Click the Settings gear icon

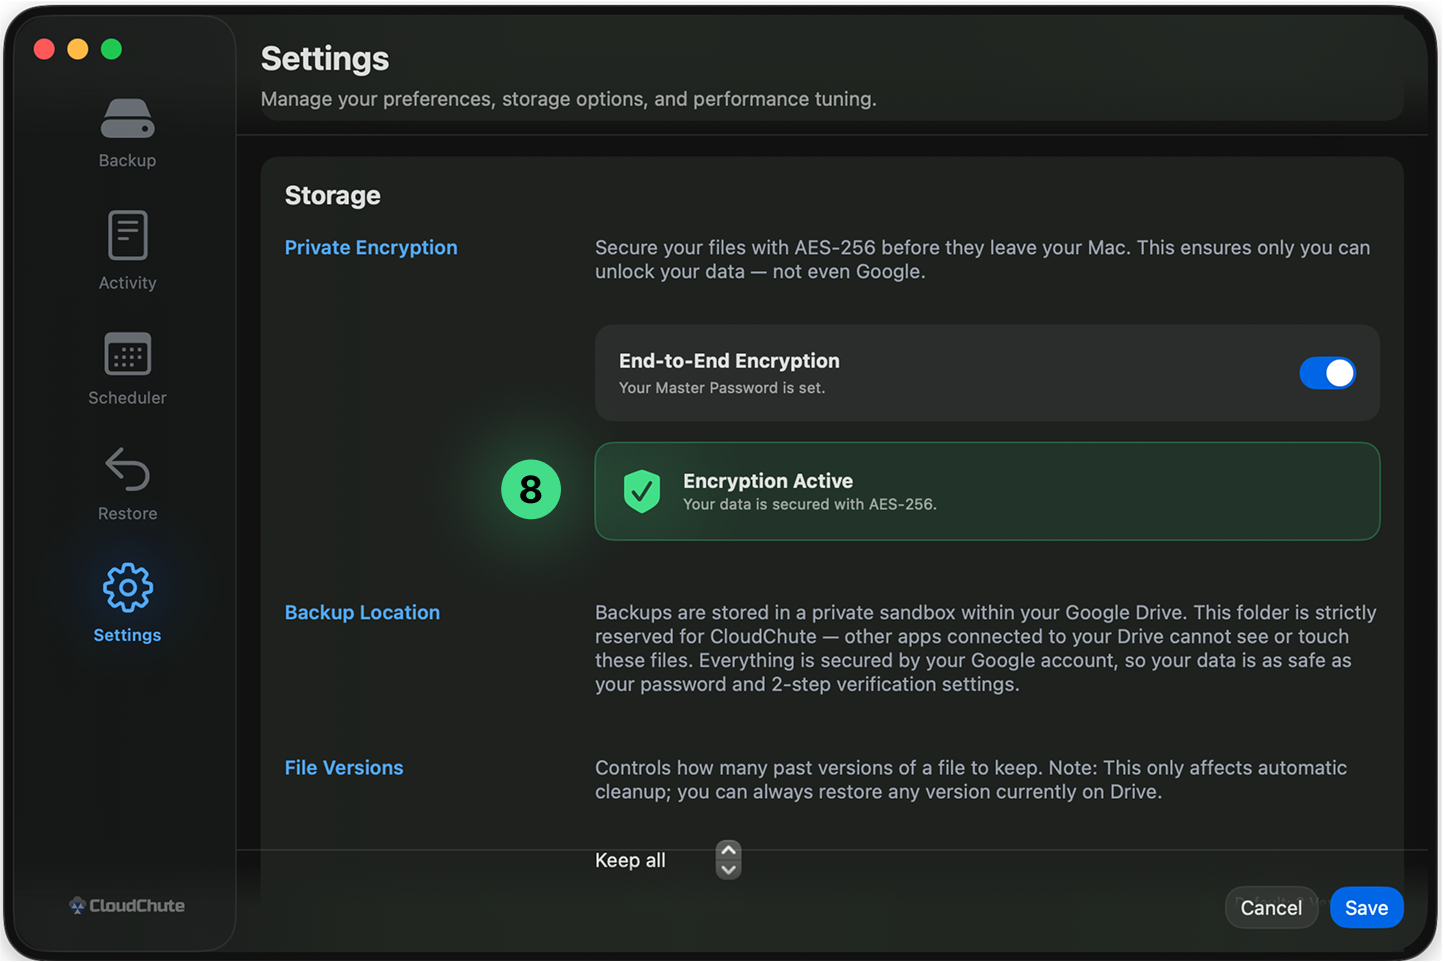tap(127, 589)
